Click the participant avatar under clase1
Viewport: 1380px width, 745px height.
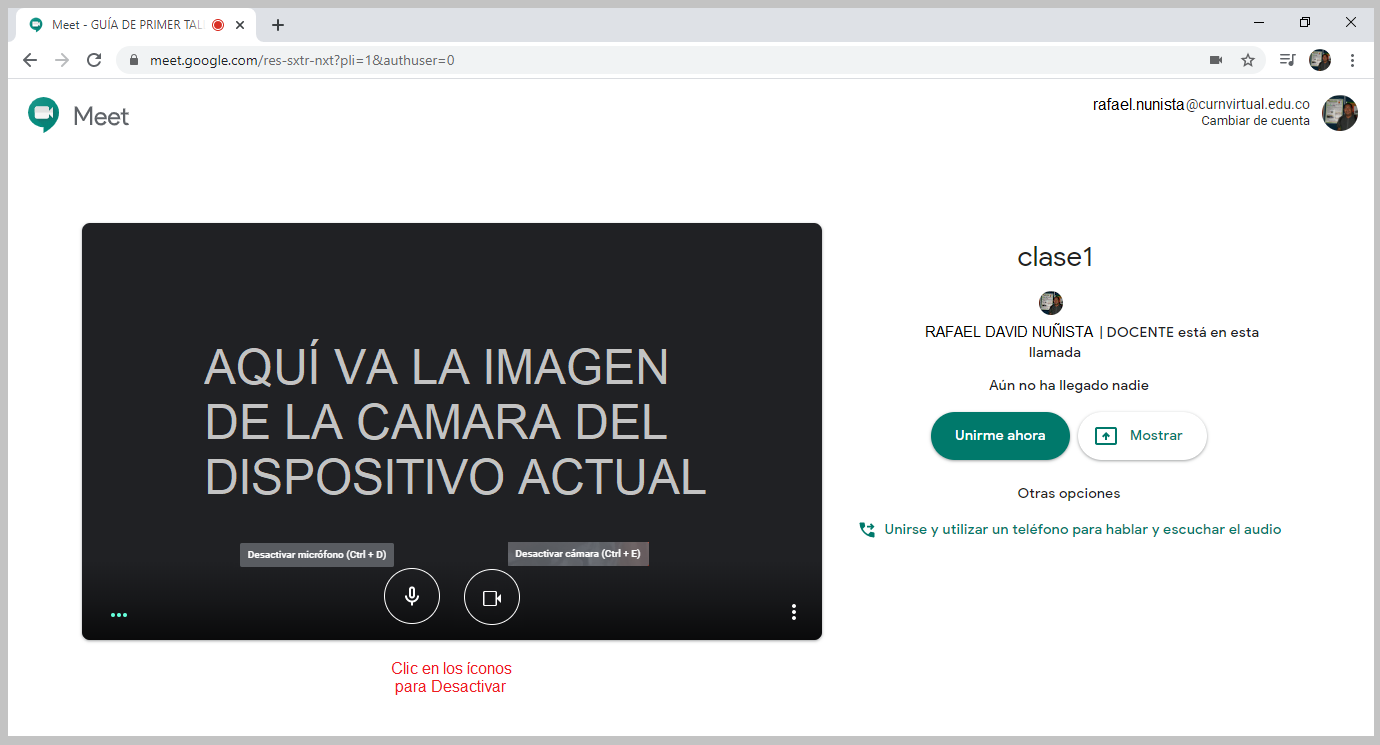(1051, 302)
